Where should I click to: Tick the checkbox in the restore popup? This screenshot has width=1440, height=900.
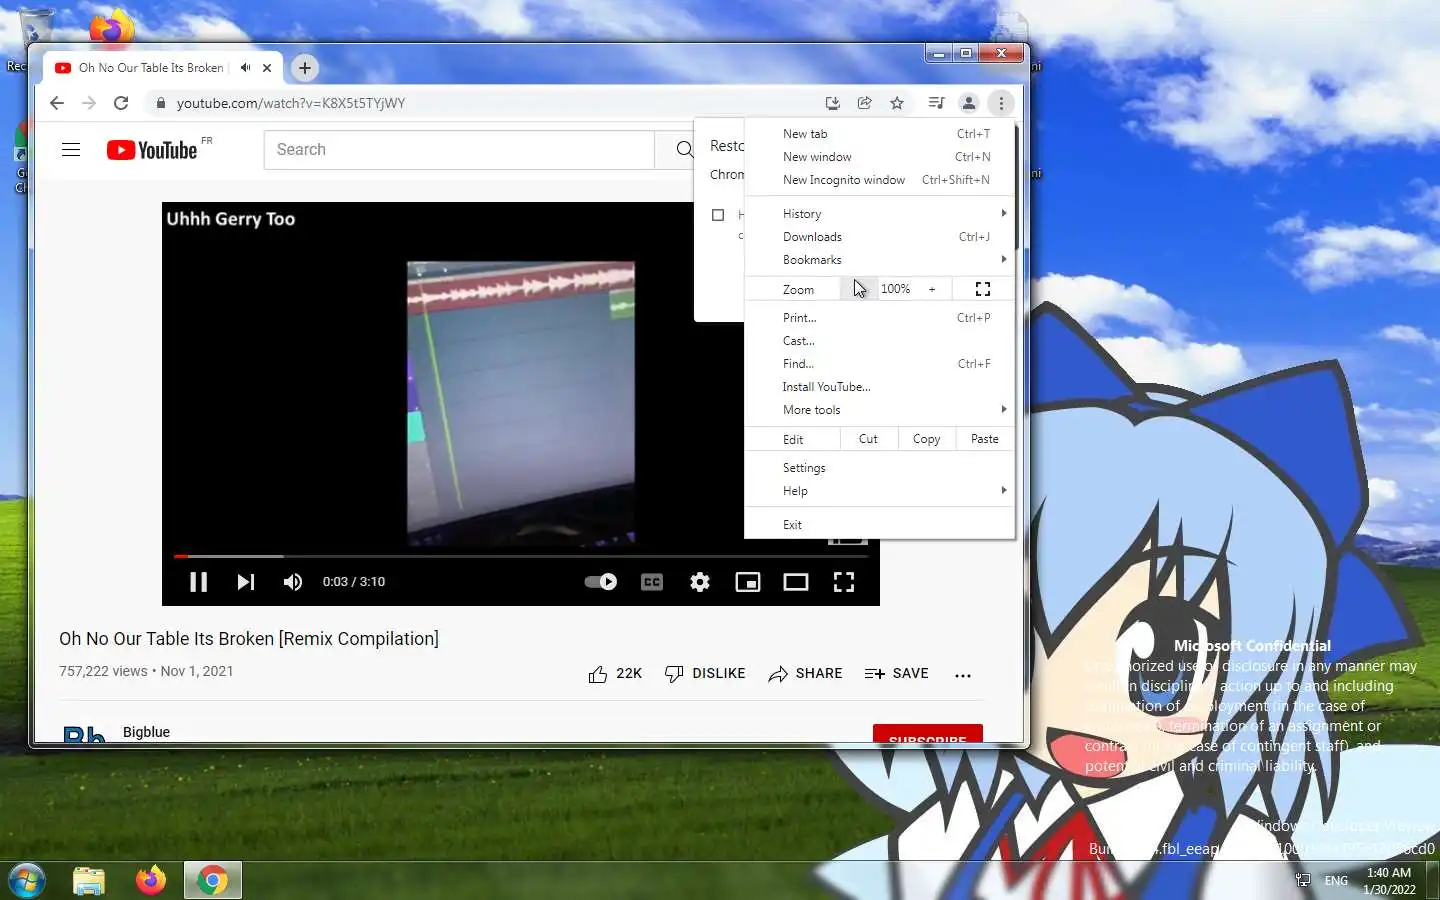[718, 215]
